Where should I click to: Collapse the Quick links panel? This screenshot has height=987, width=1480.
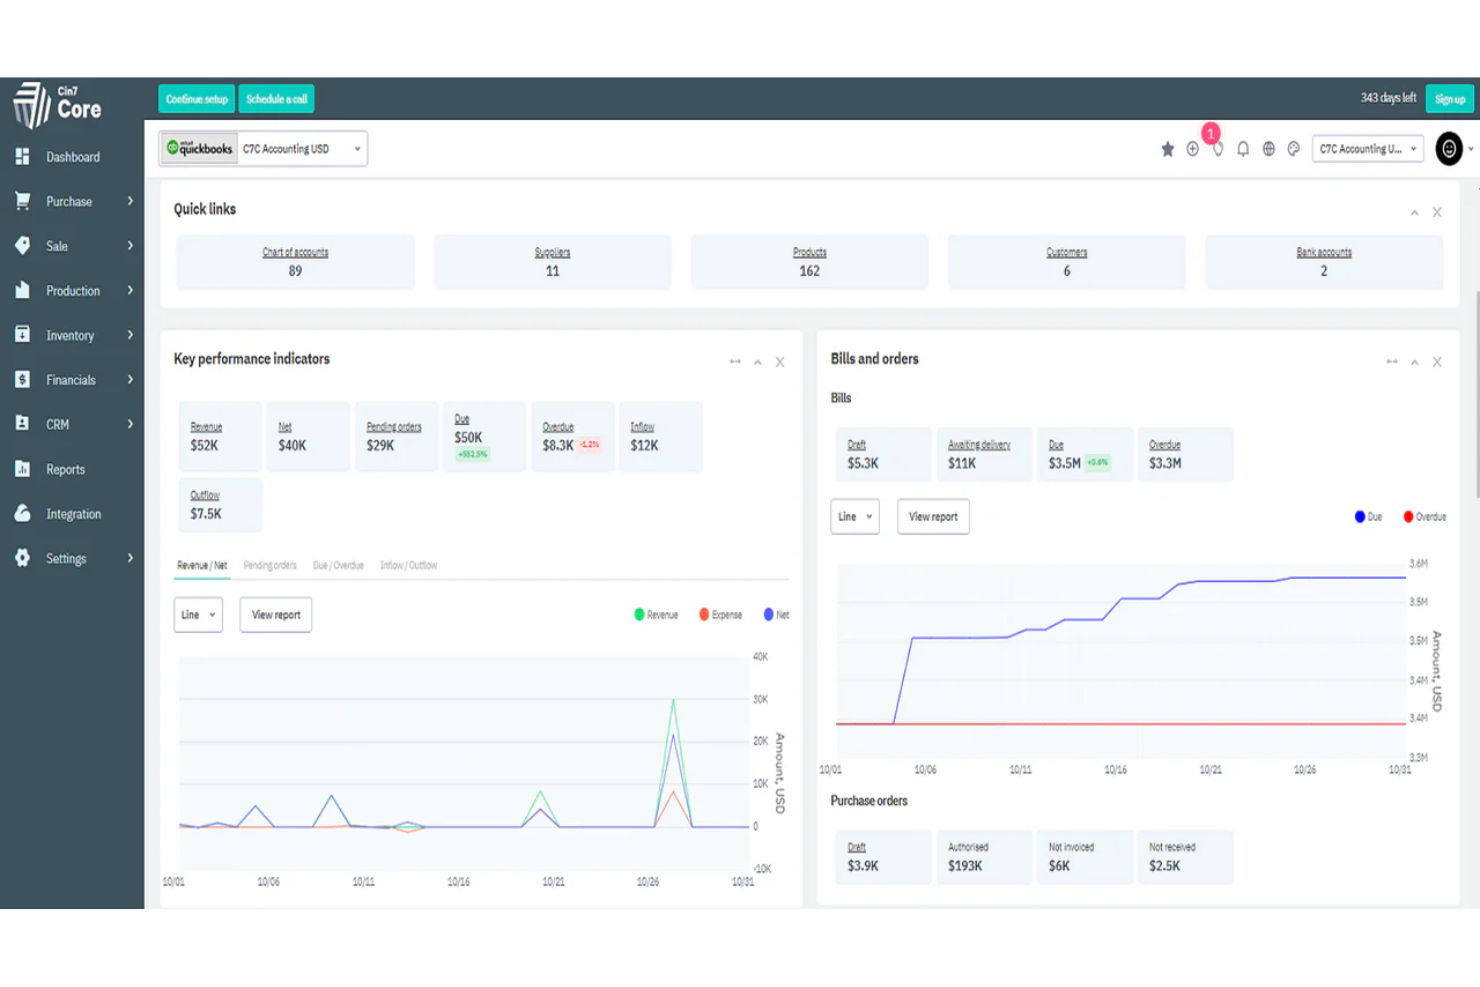pos(1414,212)
